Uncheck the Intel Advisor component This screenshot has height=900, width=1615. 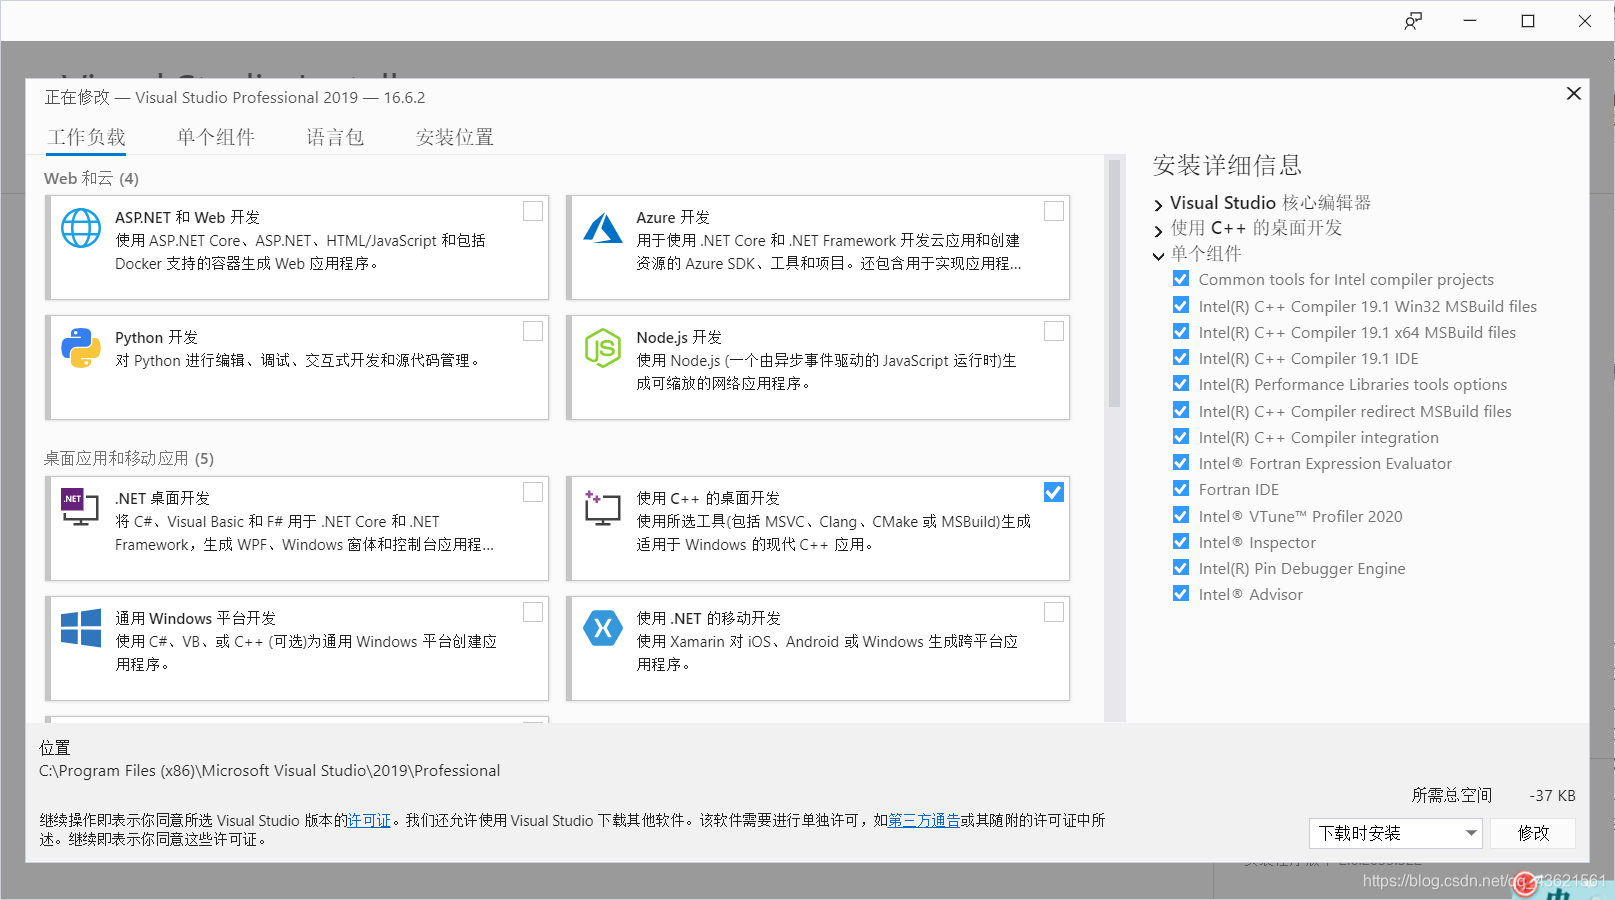1181,593
